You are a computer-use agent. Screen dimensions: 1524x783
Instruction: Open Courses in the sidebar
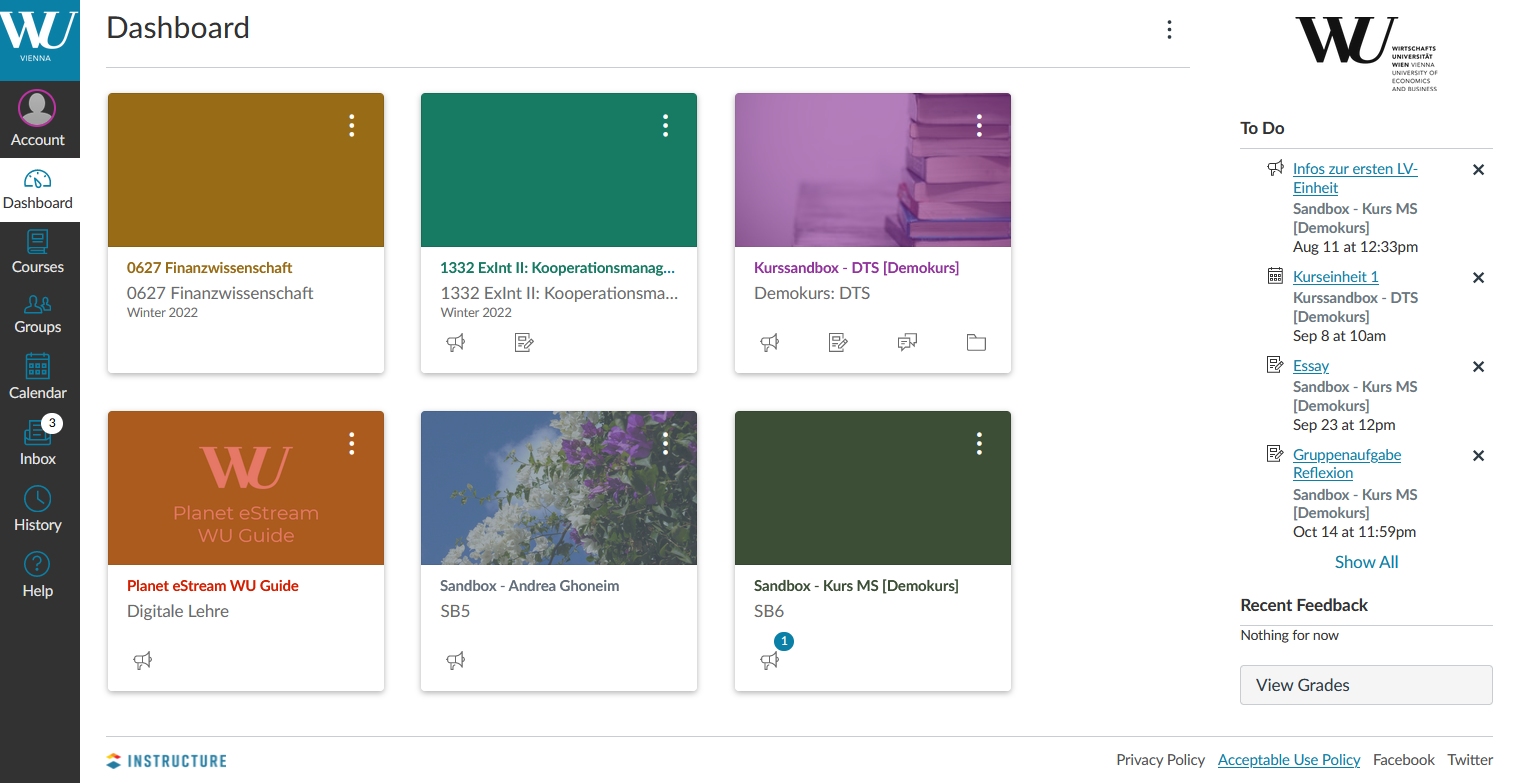39,252
